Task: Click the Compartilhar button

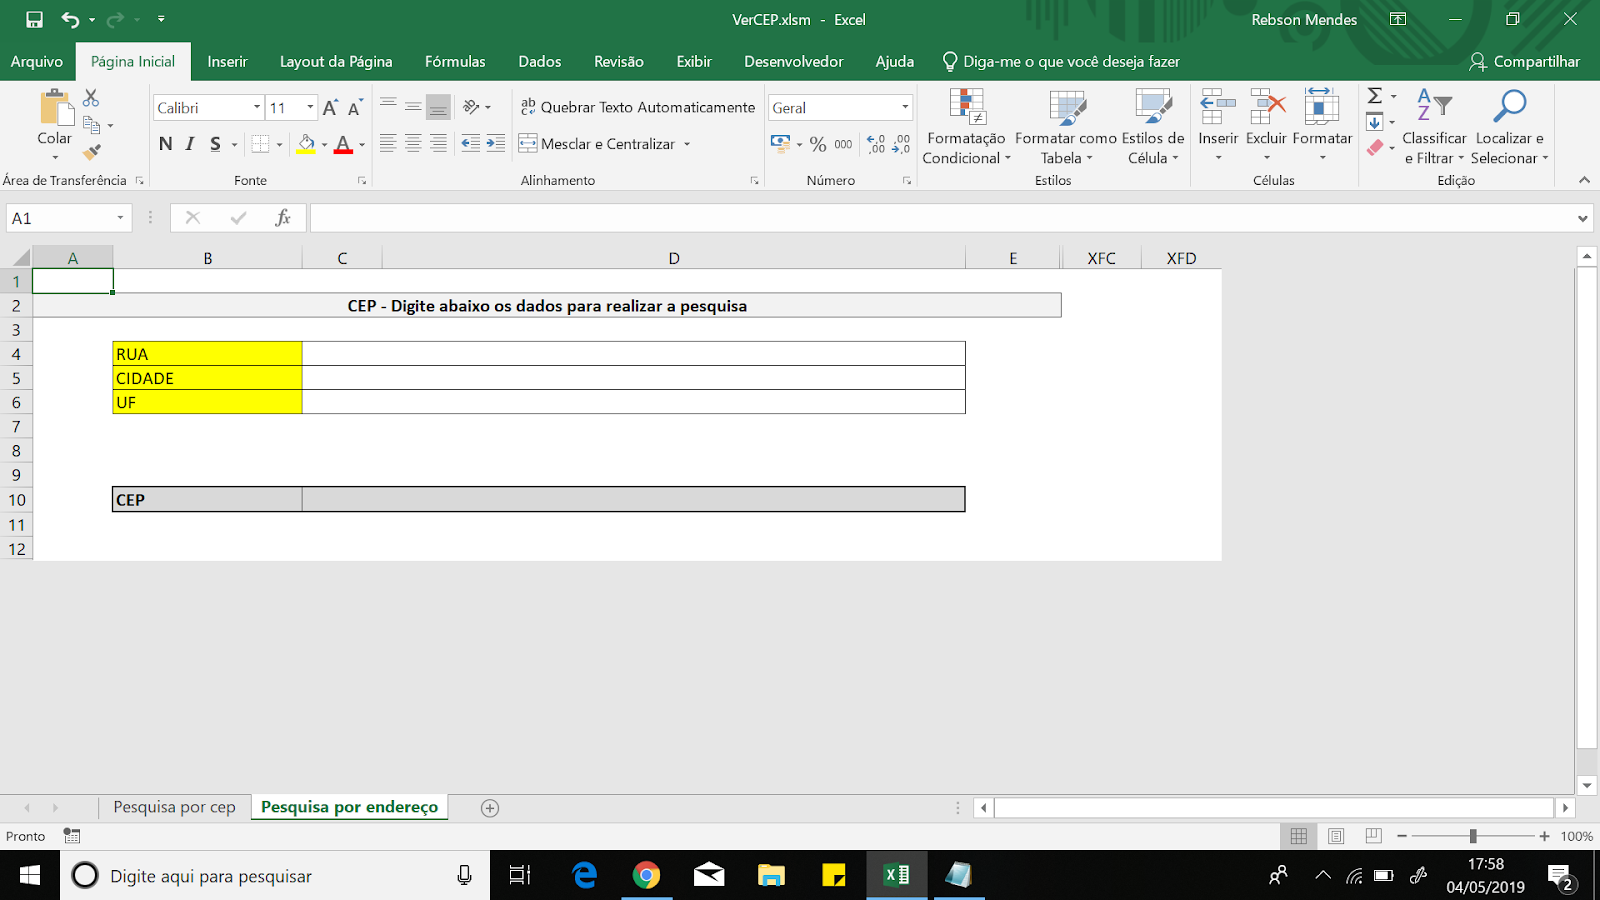Action: tap(1524, 61)
